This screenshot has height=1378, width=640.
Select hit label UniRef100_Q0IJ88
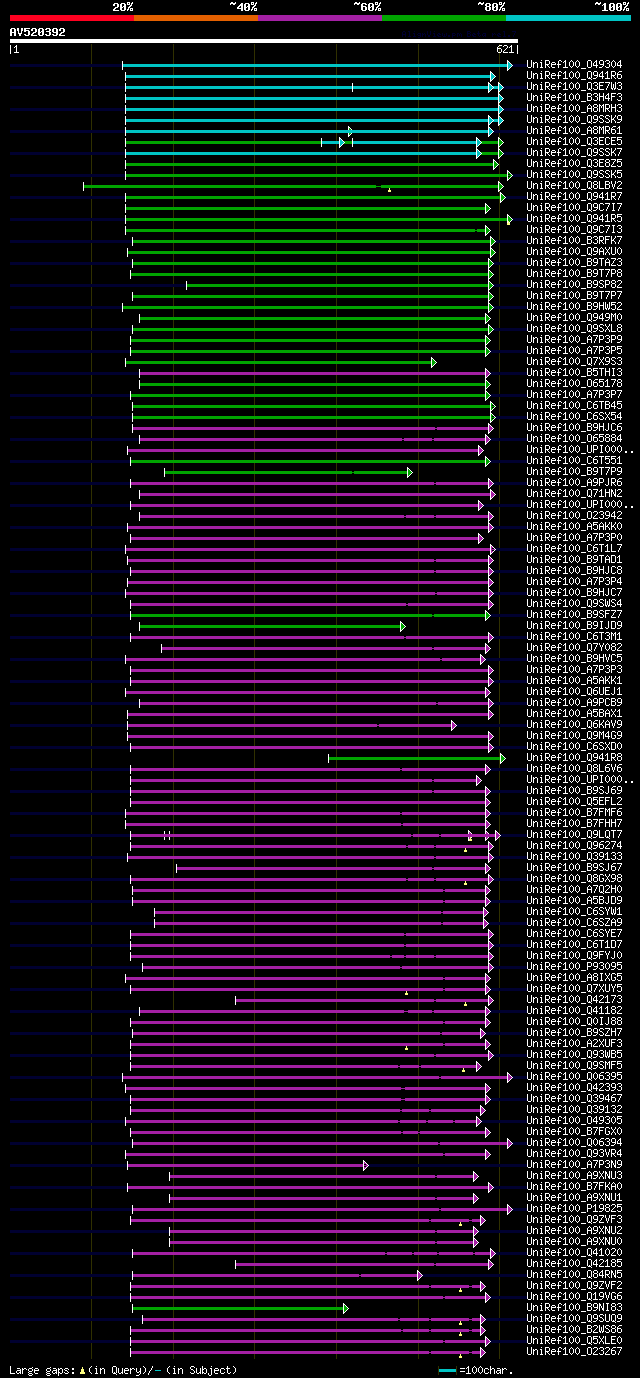coord(574,1022)
